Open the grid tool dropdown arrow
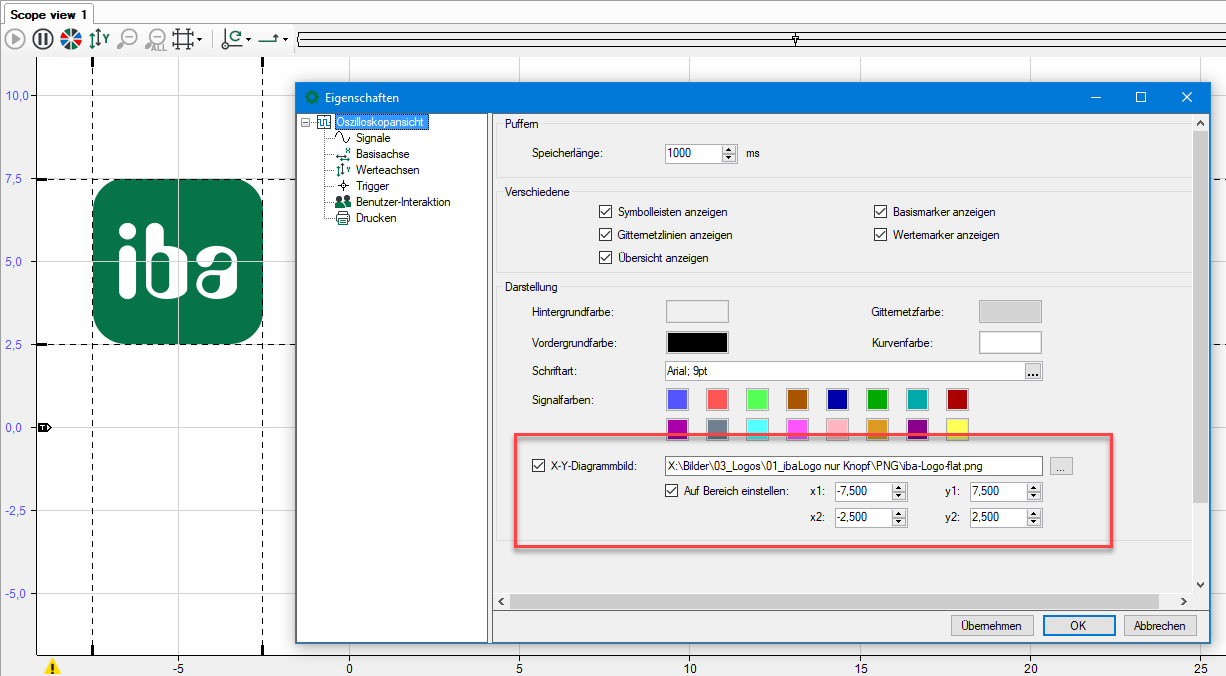 click(200, 40)
